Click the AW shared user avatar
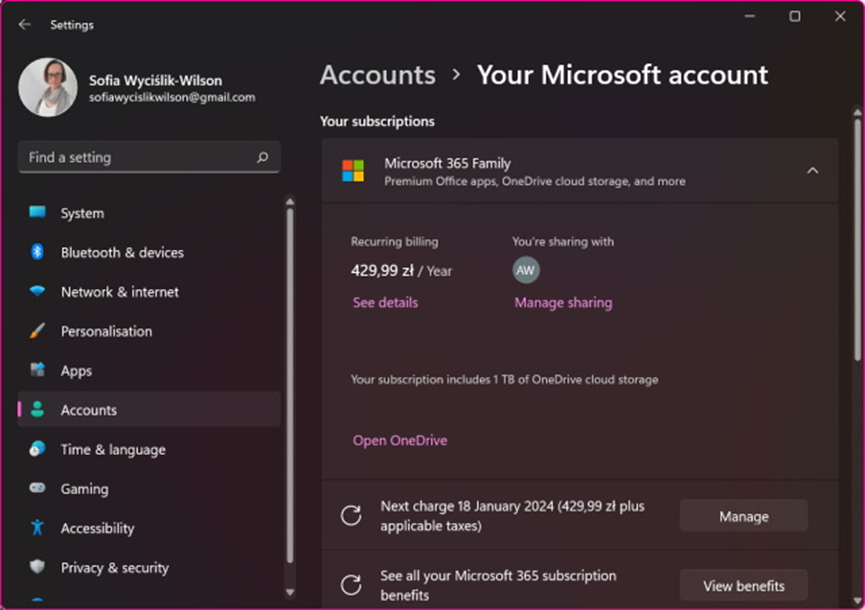The height and width of the screenshot is (610, 865). tap(526, 270)
